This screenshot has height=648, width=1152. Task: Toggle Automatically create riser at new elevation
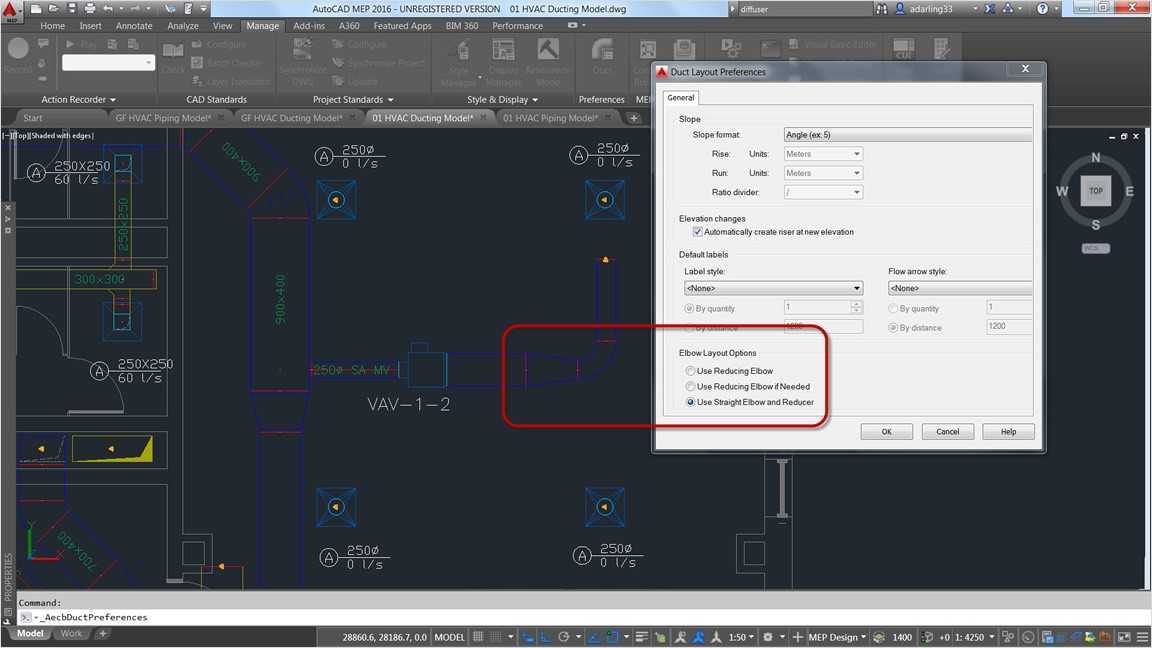tap(697, 231)
